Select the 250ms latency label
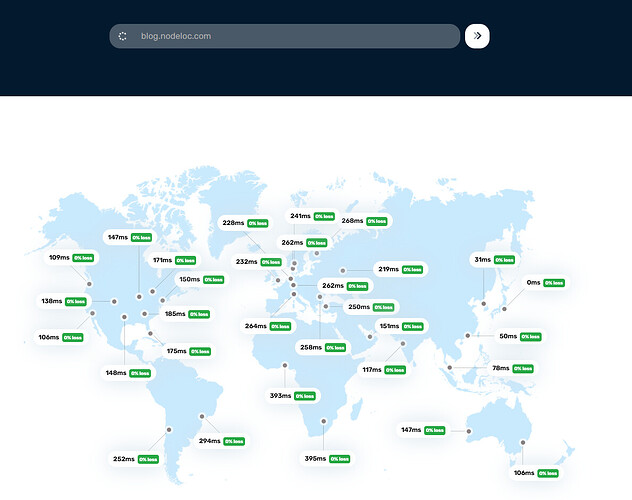The height and width of the screenshot is (500, 632). click(359, 307)
